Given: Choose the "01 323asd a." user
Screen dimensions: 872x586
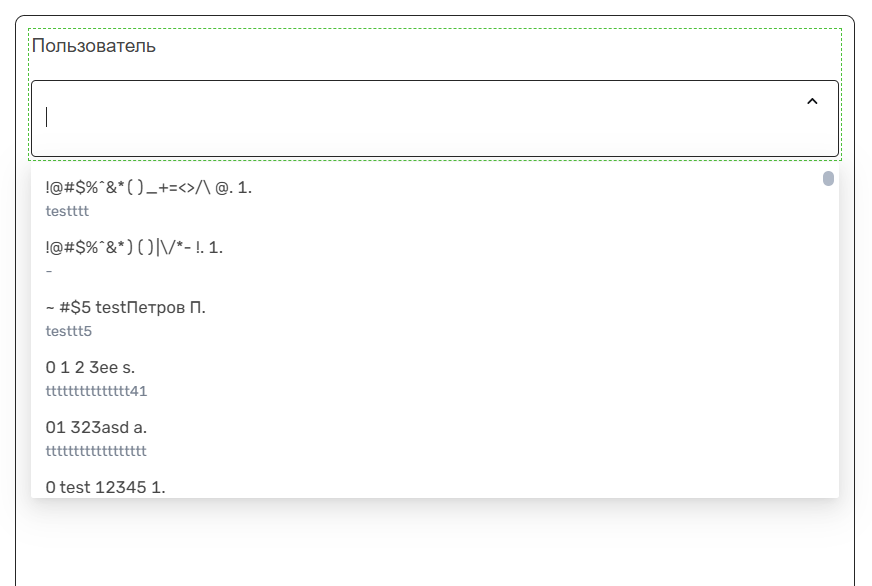Looking at the screenshot, I should tap(96, 427).
